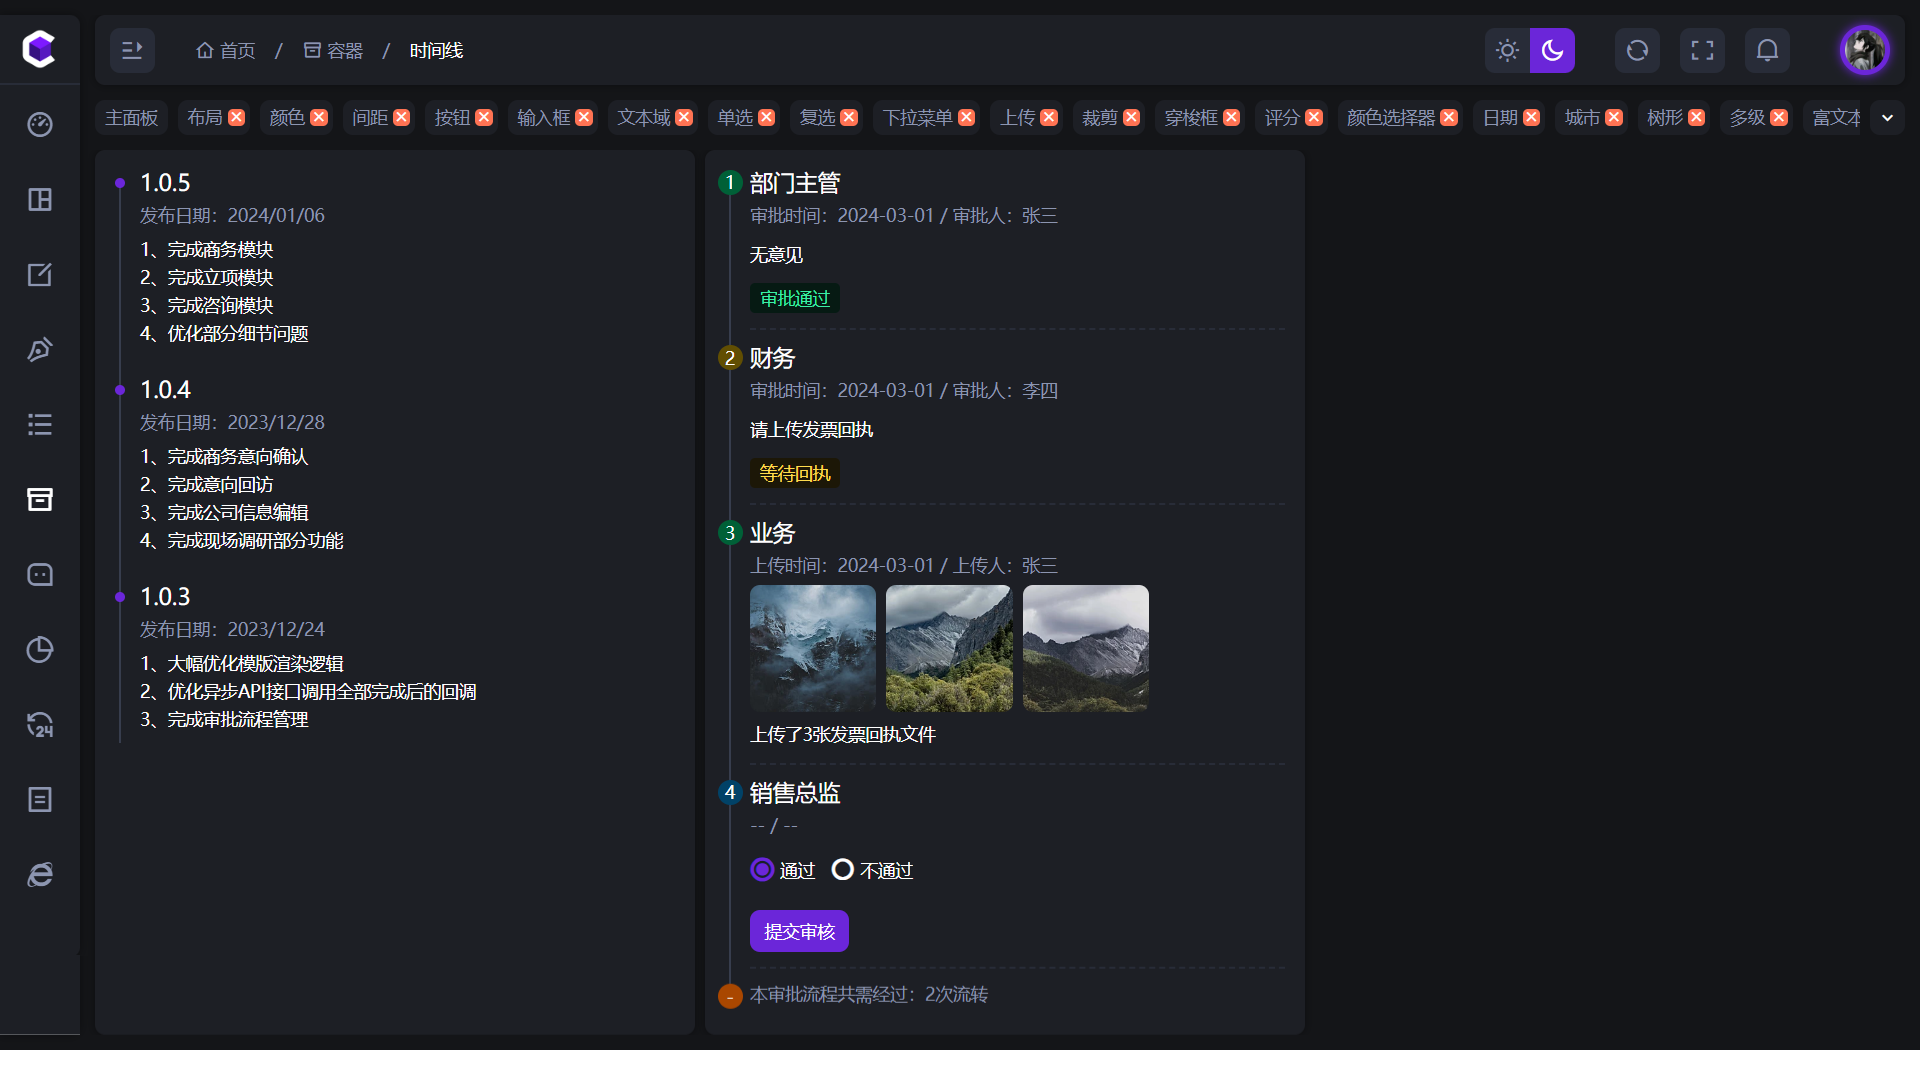Close the 文本域 tab
The width and height of the screenshot is (1920, 1071).
coord(684,117)
